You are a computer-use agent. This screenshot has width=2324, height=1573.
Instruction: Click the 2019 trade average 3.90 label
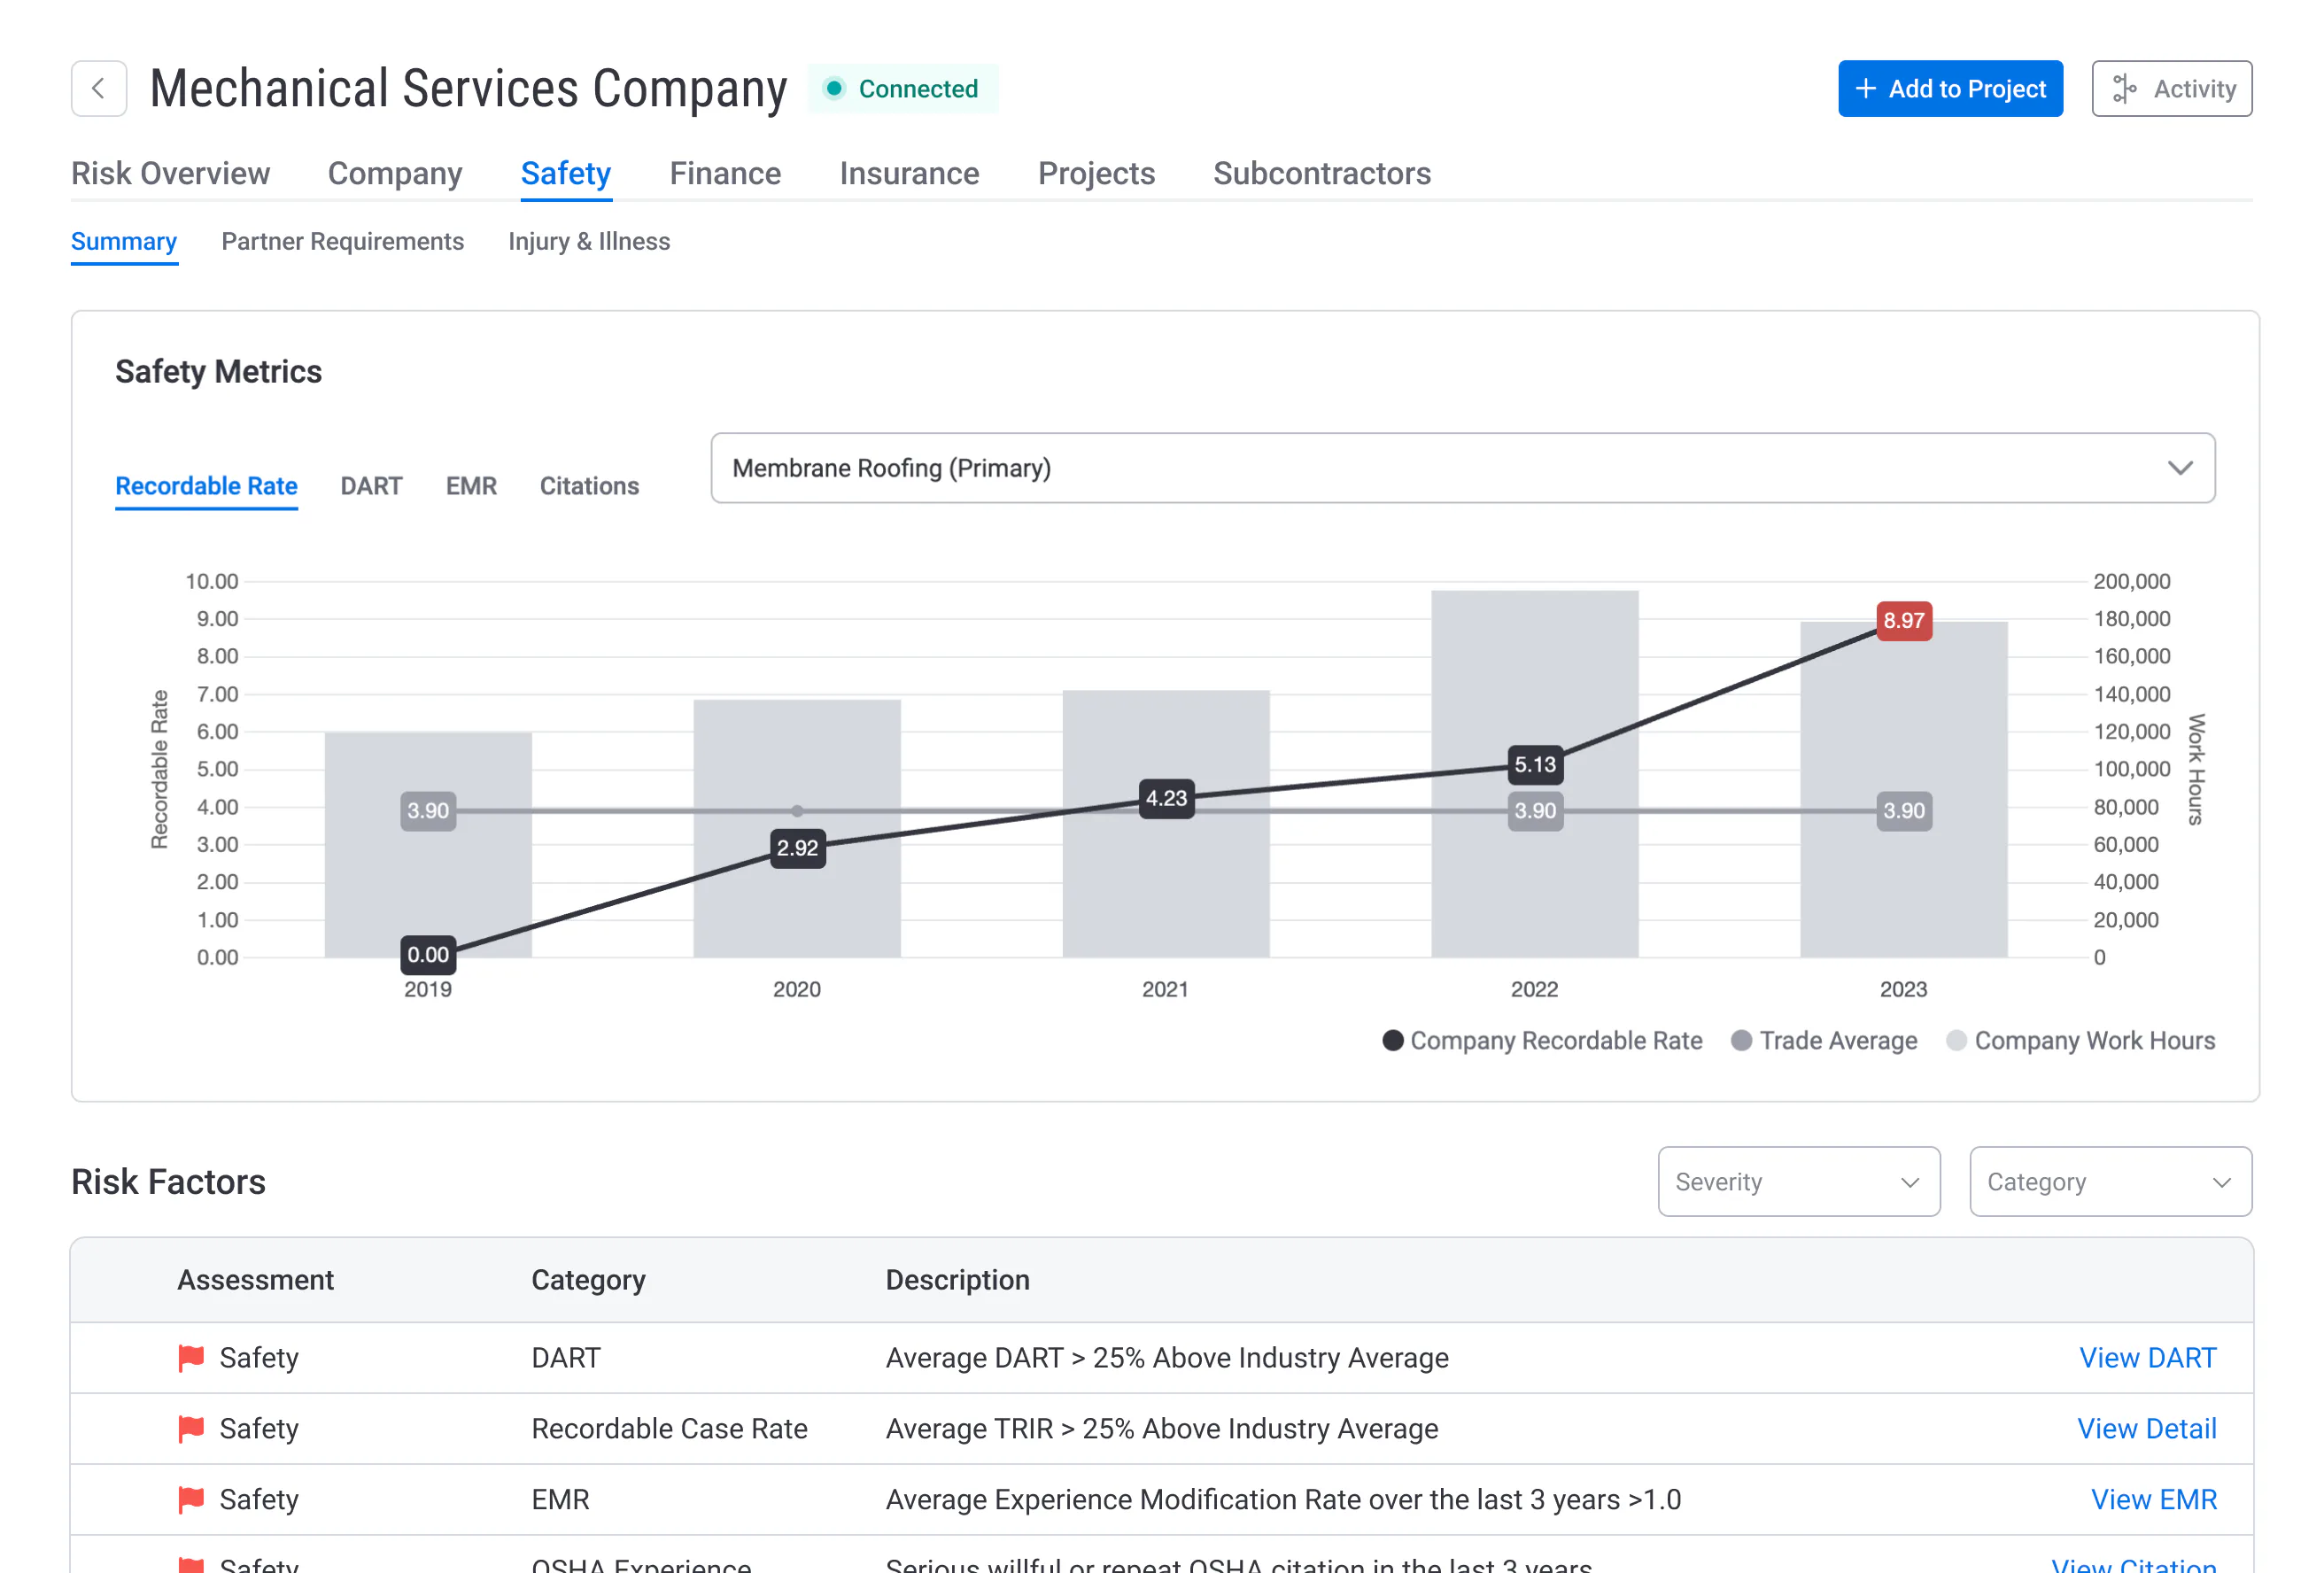coord(428,811)
